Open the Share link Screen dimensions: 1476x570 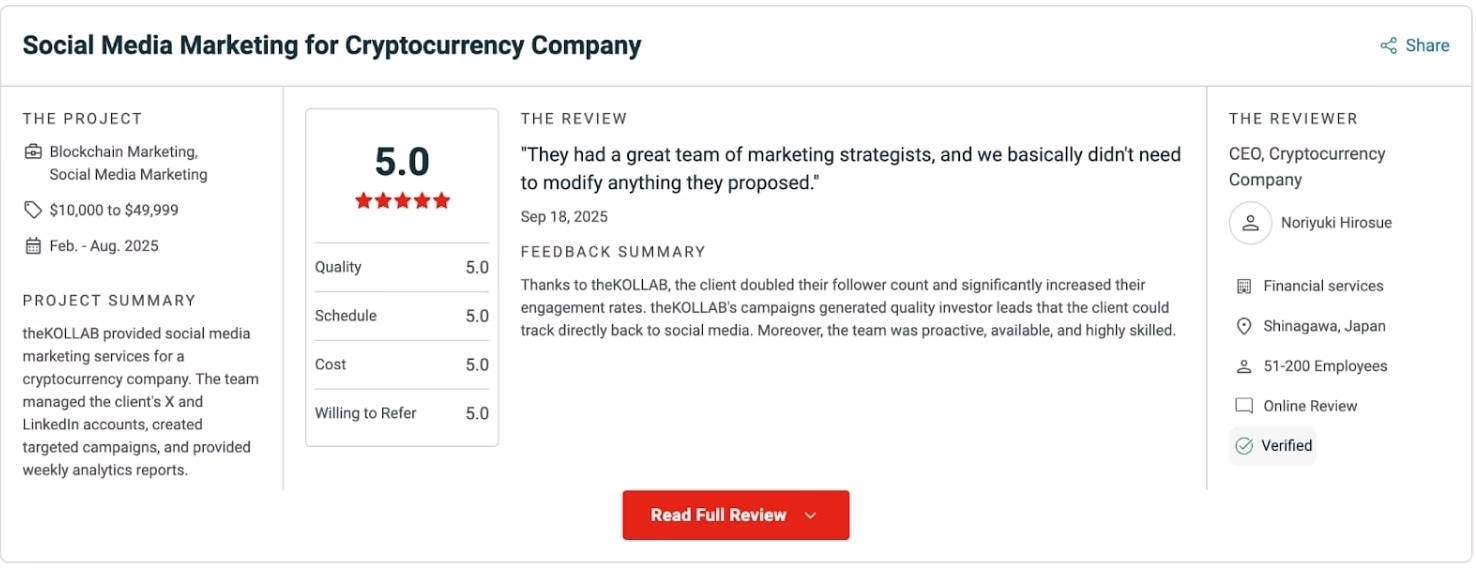coord(1427,46)
